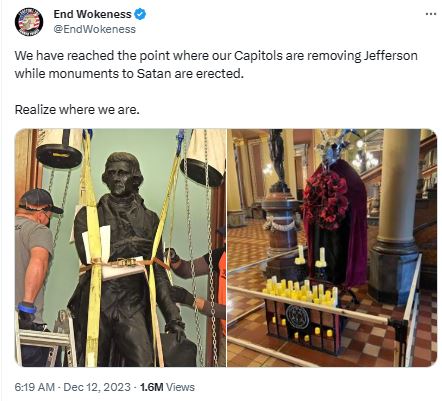Open the three-dot more options menu
The image size is (442, 401).
pos(431,14)
